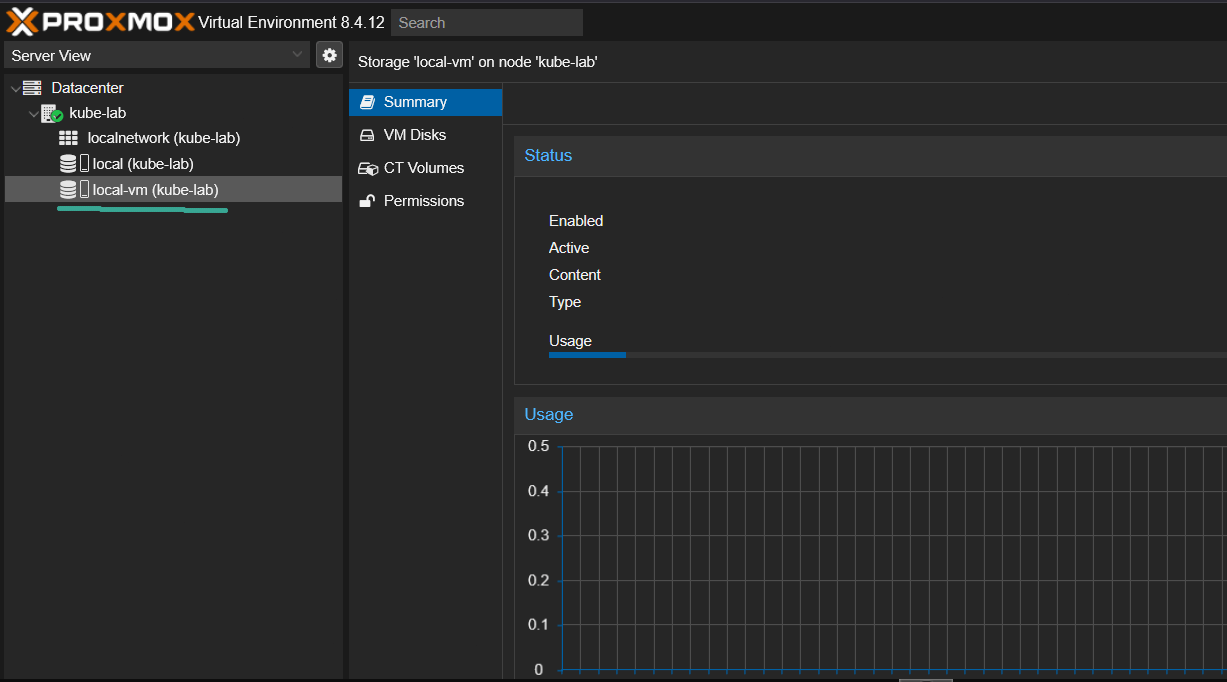
Task: Open the Server View dropdown
Action: 158,55
